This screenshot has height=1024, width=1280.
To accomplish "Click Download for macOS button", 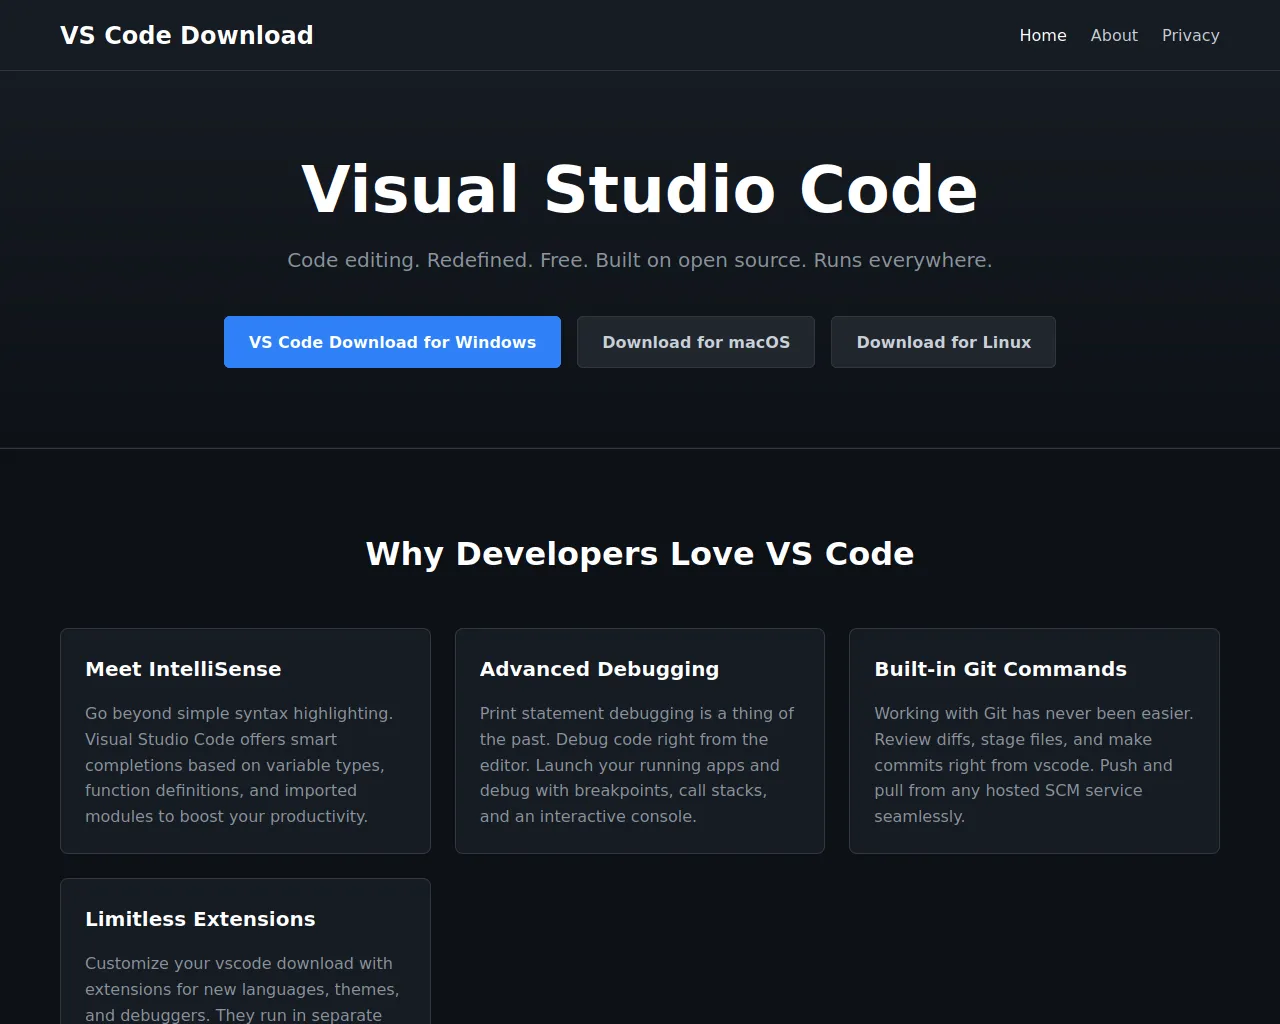I will click(x=696, y=342).
